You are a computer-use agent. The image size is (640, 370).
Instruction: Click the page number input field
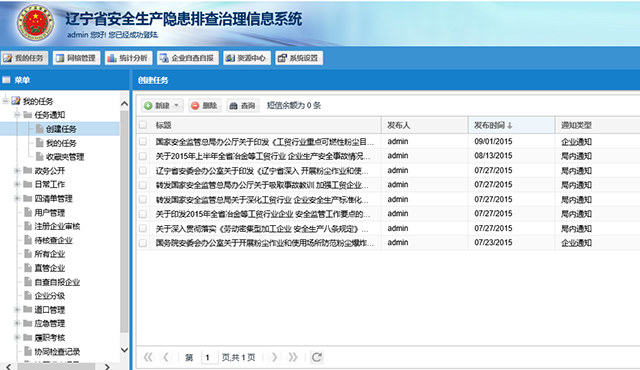coord(209,357)
